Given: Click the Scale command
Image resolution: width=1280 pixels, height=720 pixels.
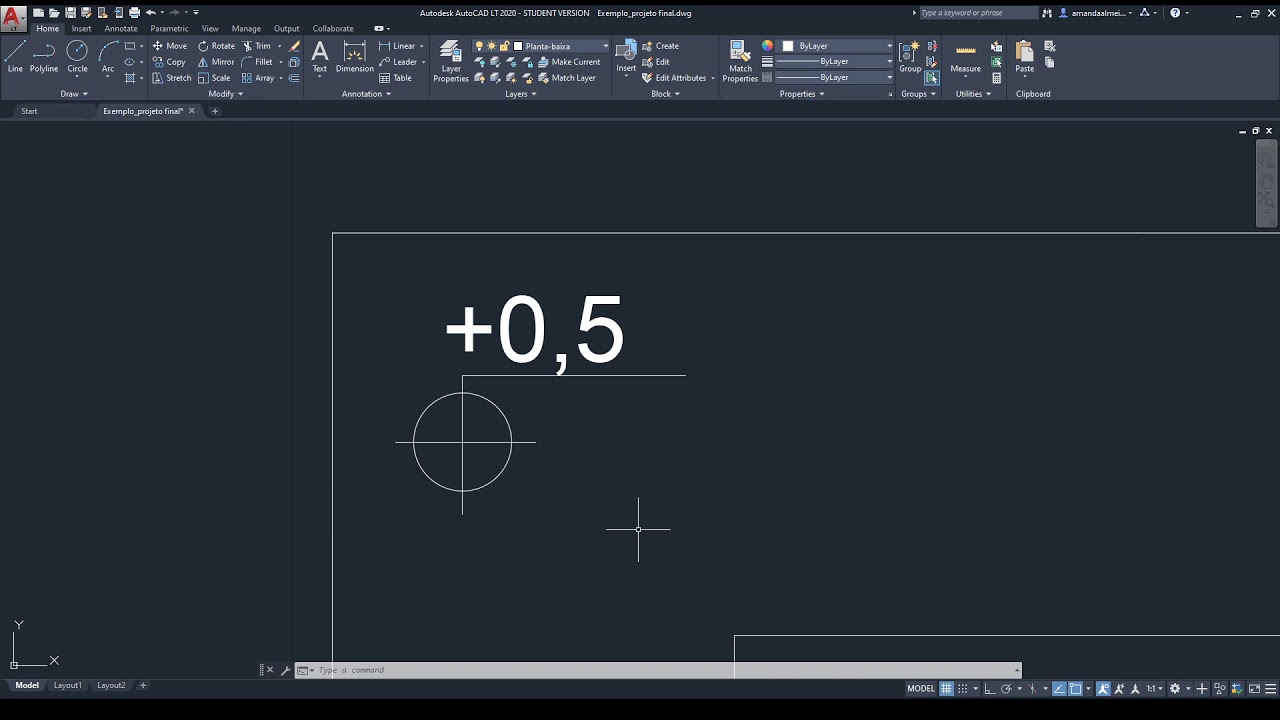Looking at the screenshot, I should [214, 78].
